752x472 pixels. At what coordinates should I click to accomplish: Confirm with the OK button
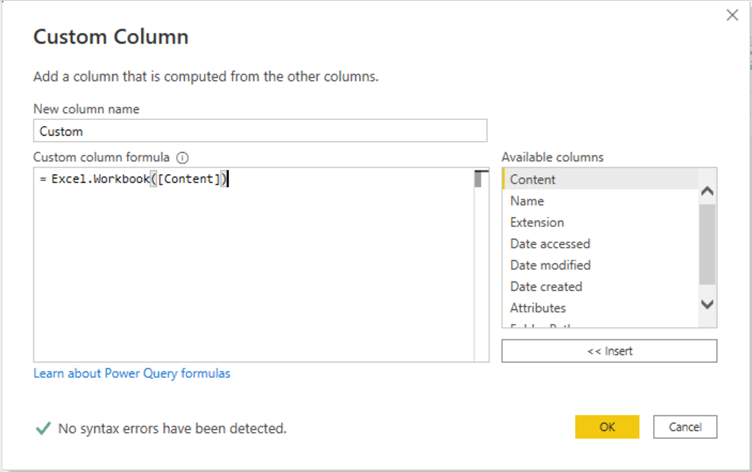[607, 427]
